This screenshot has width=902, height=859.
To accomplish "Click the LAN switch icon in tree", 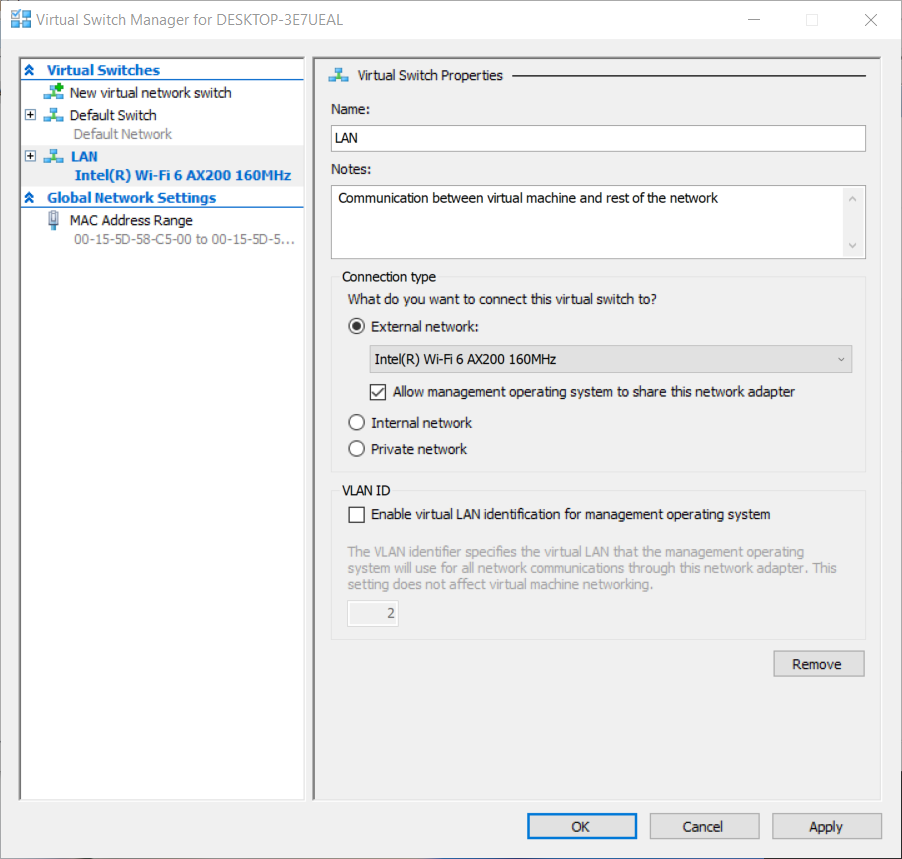I will [53, 156].
